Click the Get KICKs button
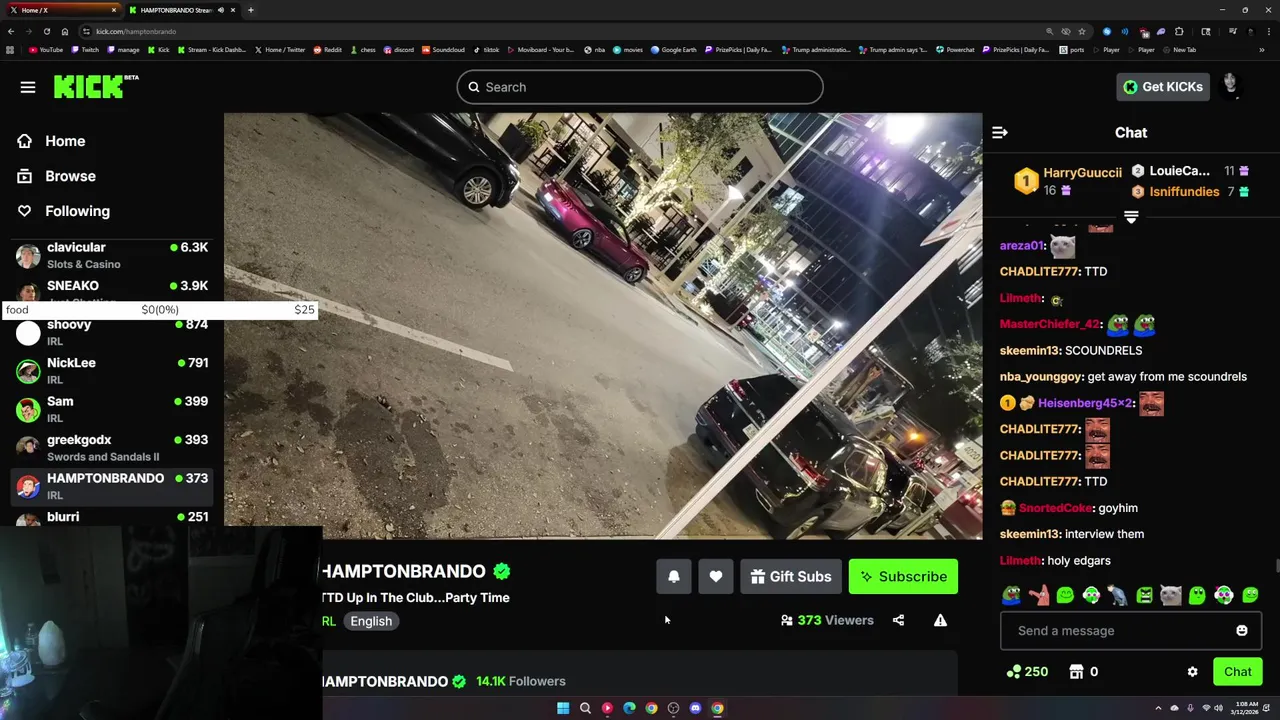 pyautogui.click(x=1163, y=87)
